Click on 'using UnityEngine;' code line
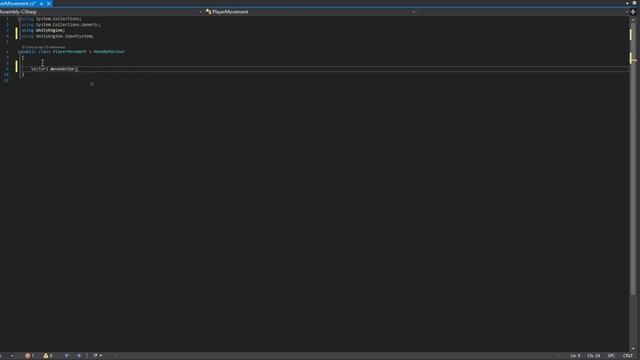Viewport: 640px width, 360px height. [x=43, y=30]
